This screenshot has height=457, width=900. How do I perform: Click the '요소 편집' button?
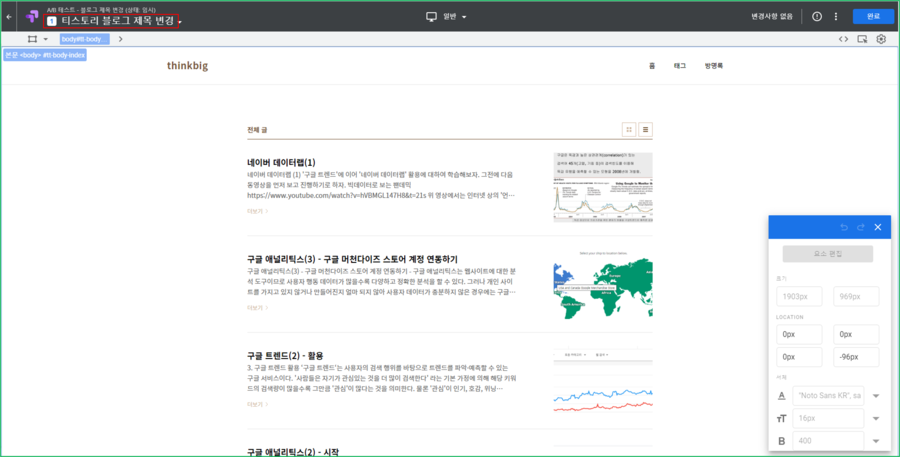828,254
